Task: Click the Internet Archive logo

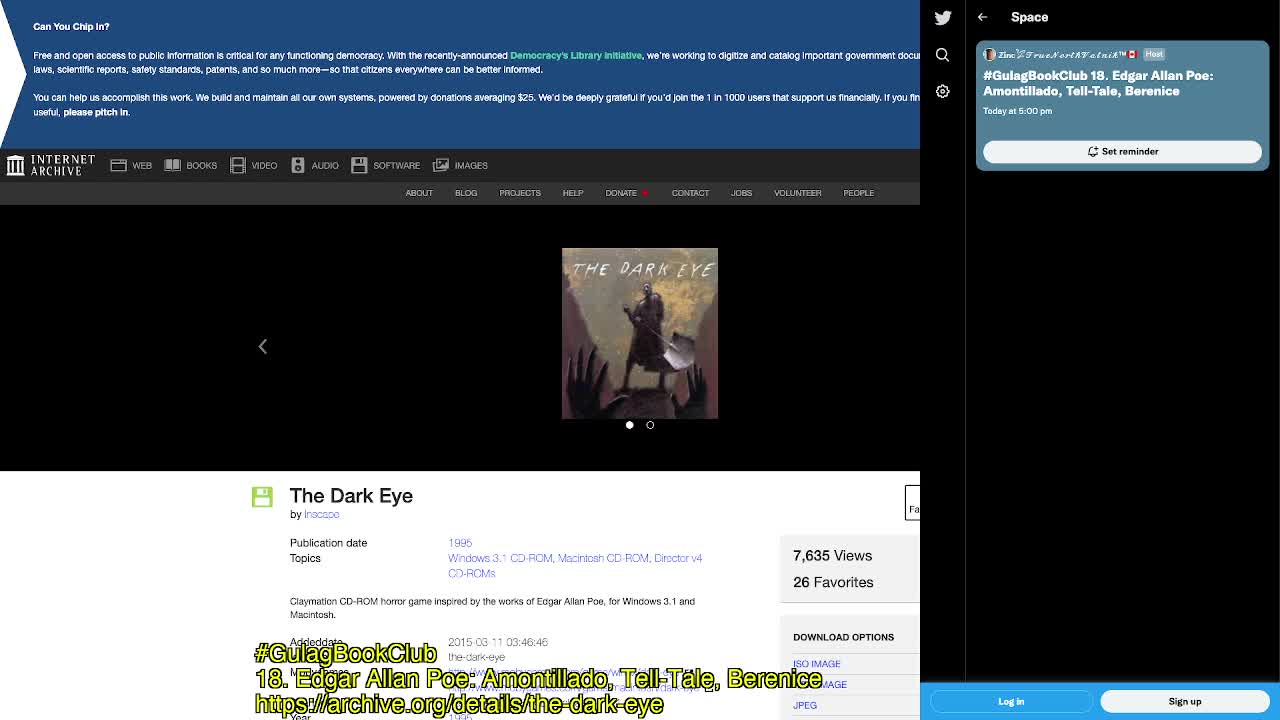Action: [50, 165]
